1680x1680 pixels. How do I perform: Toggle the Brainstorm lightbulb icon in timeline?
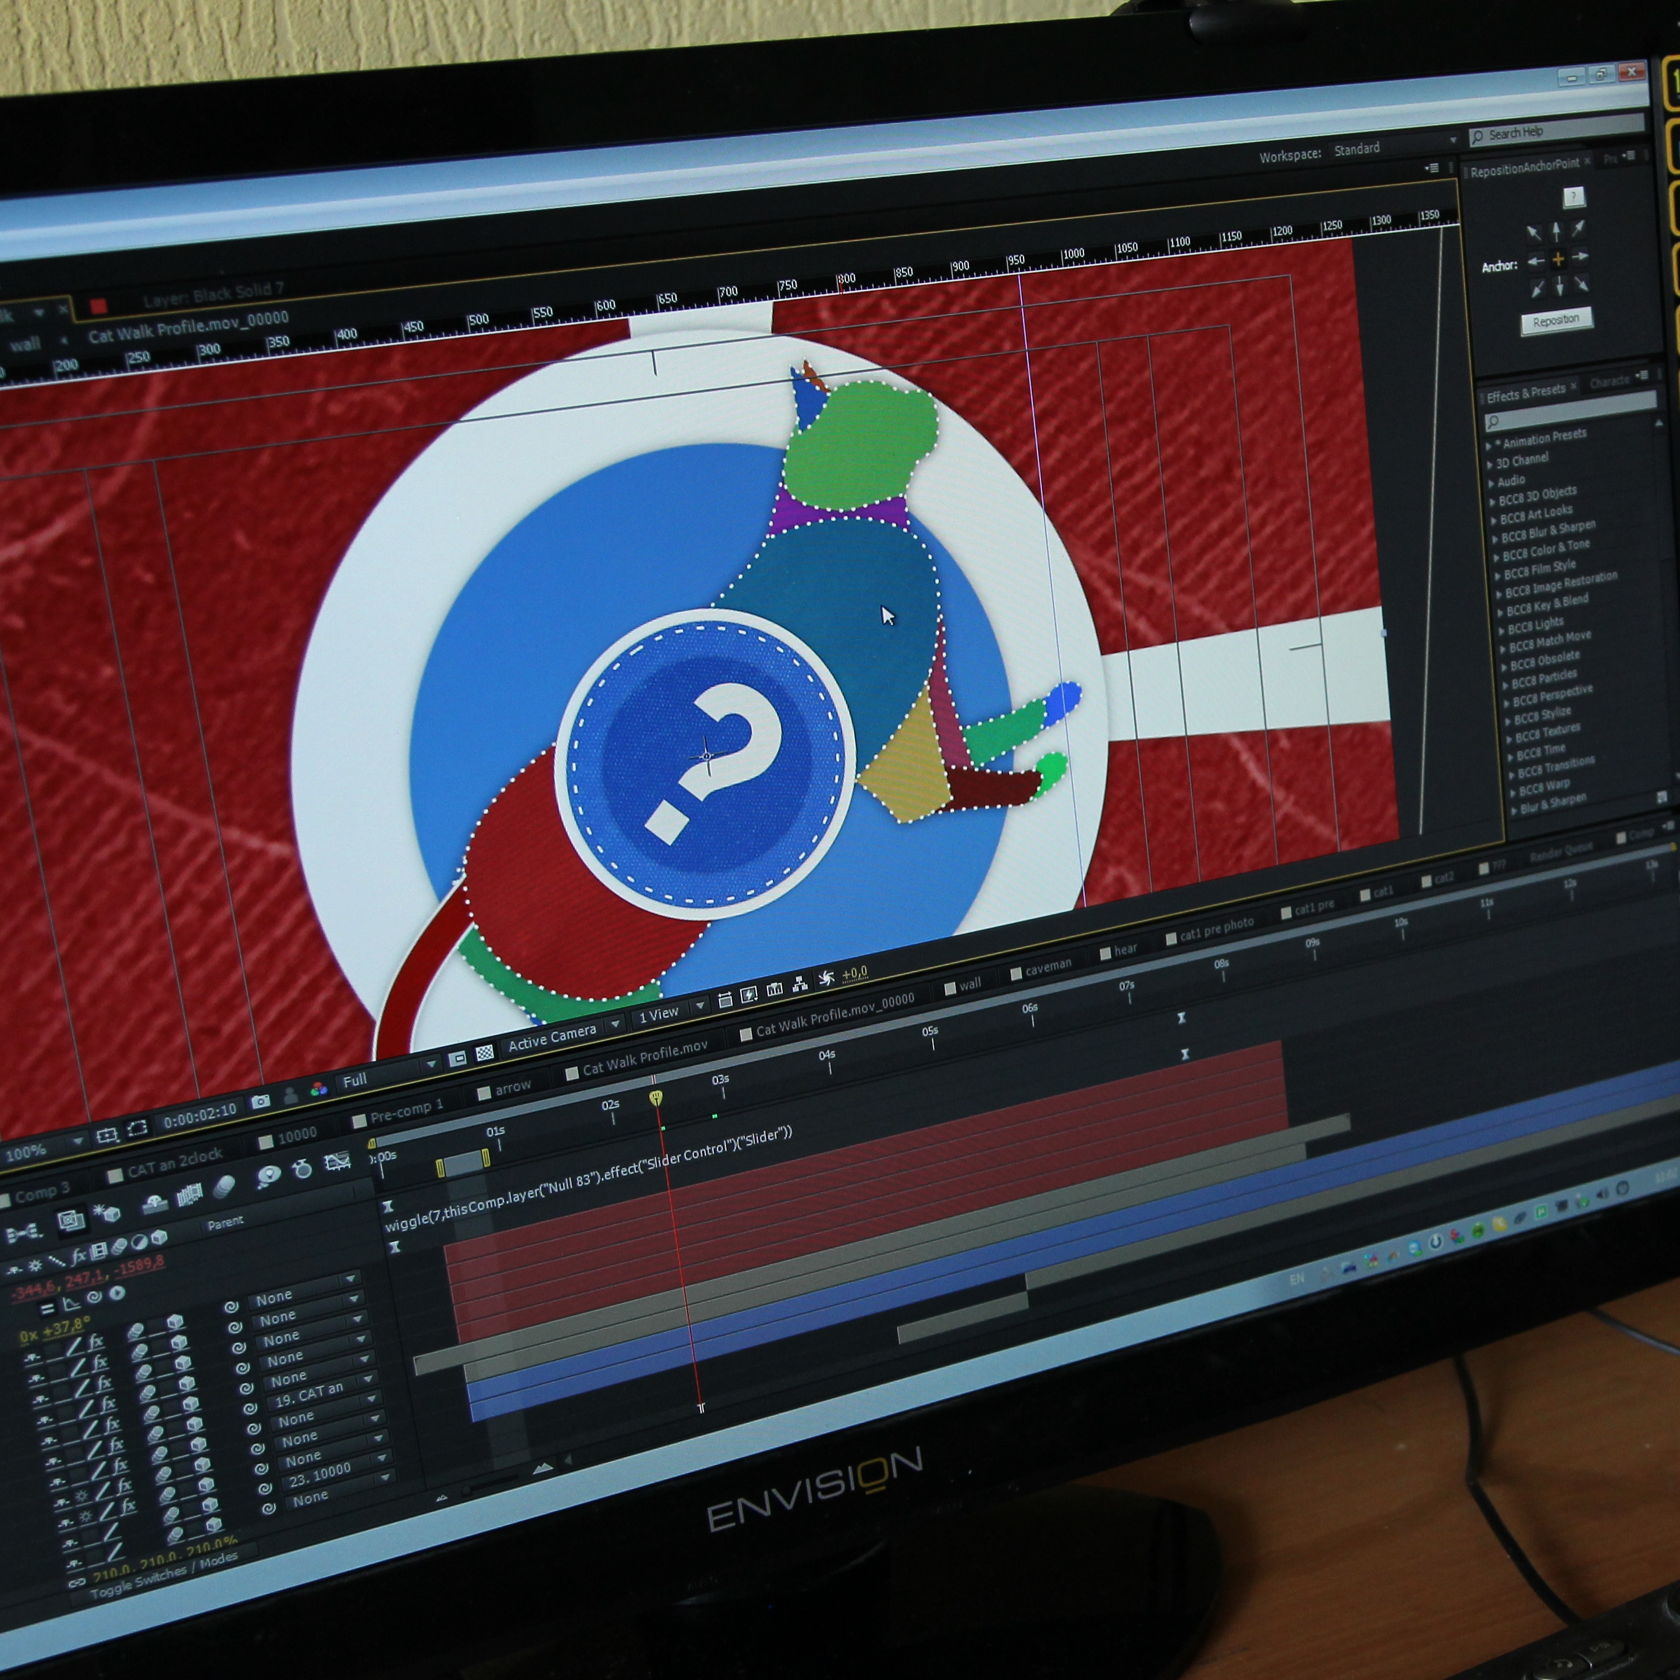point(268,1176)
